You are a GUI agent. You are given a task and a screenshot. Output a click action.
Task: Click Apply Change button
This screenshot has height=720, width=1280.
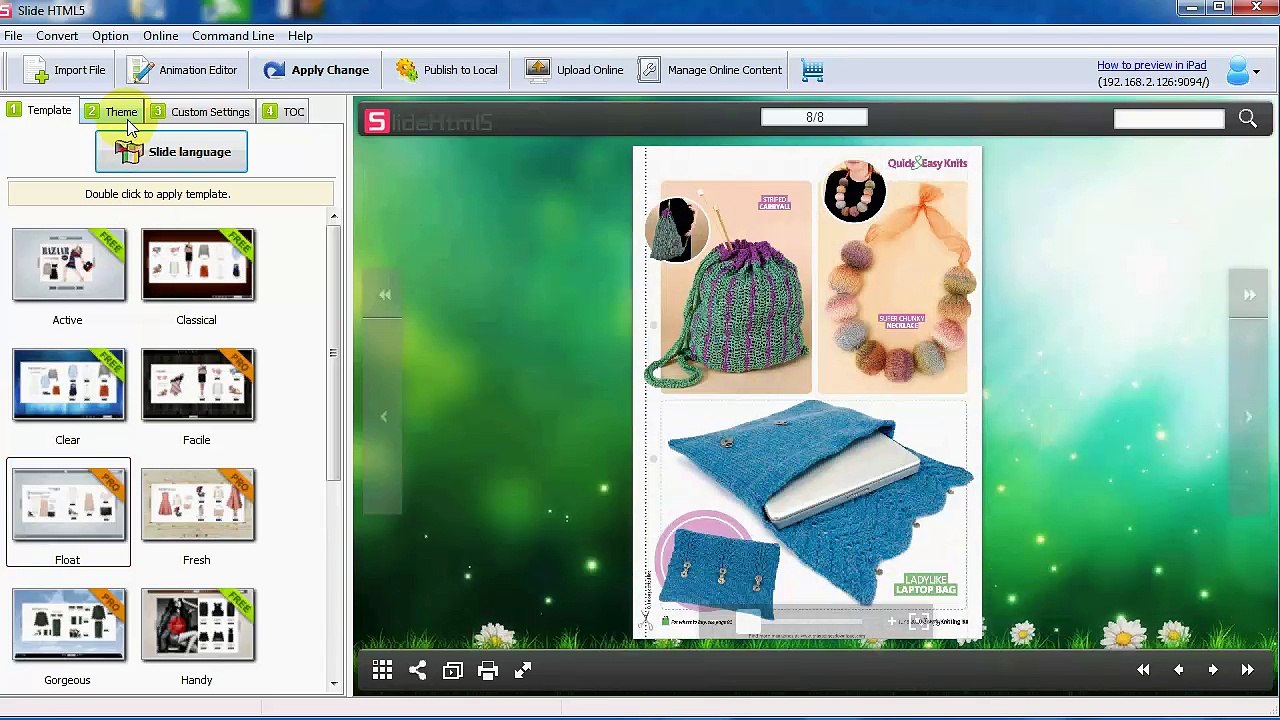point(316,70)
